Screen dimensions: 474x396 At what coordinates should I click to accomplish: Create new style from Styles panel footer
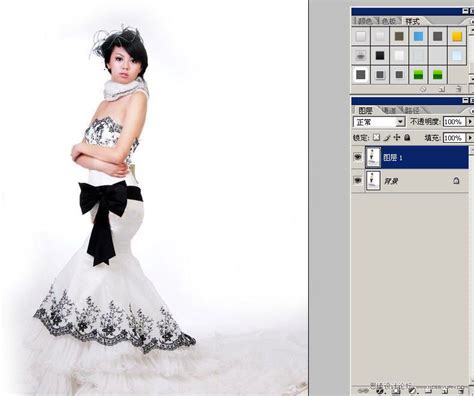click(x=442, y=89)
